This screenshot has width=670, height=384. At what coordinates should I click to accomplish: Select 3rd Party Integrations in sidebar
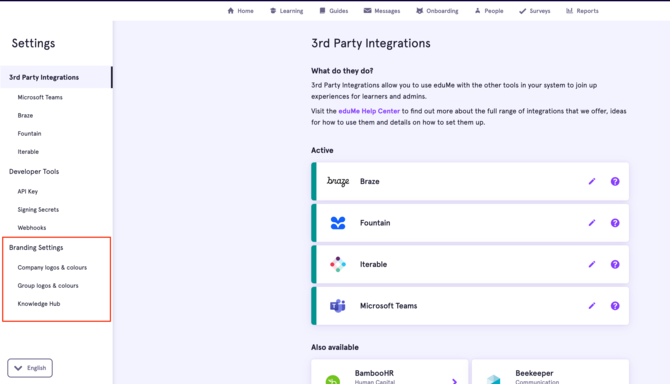[56, 77]
